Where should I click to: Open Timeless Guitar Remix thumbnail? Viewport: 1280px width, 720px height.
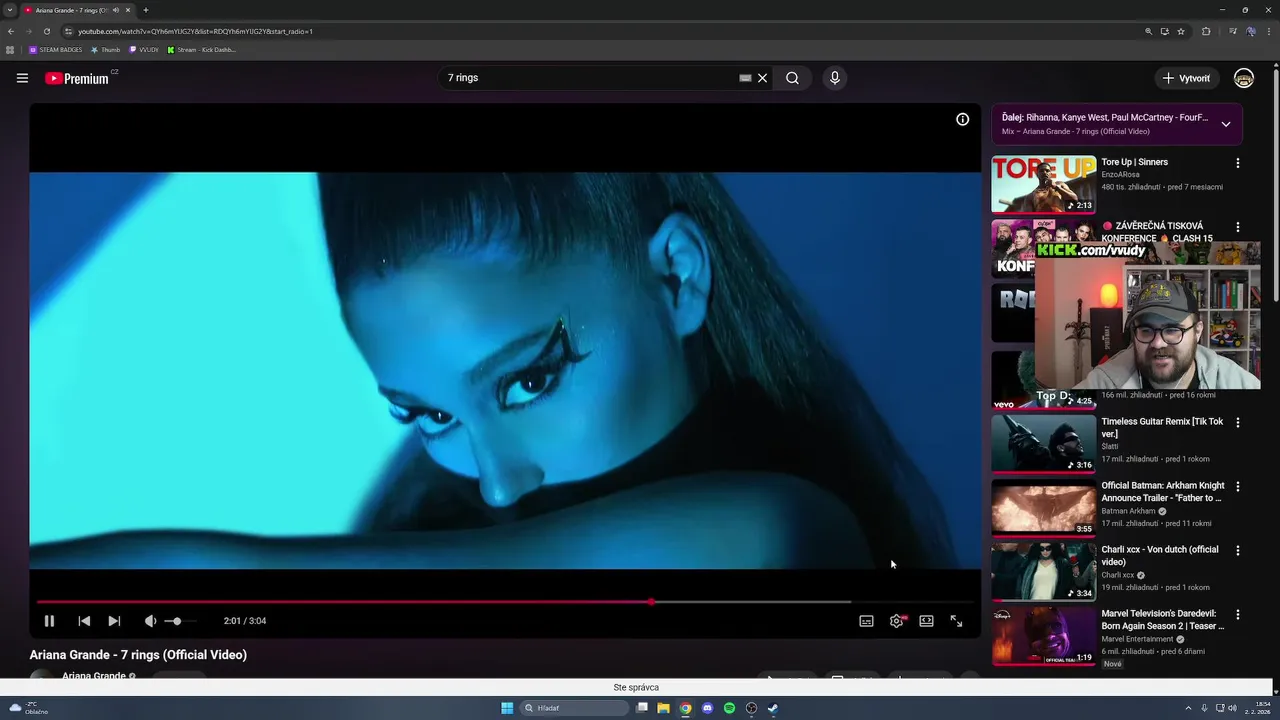(x=1043, y=443)
